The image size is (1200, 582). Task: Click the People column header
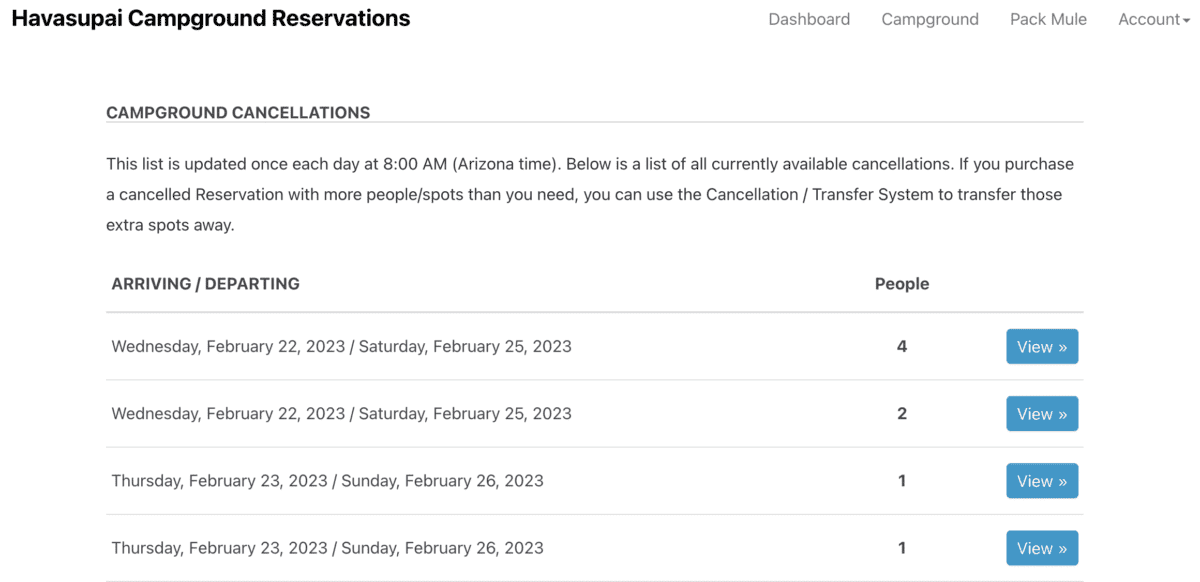coord(902,284)
